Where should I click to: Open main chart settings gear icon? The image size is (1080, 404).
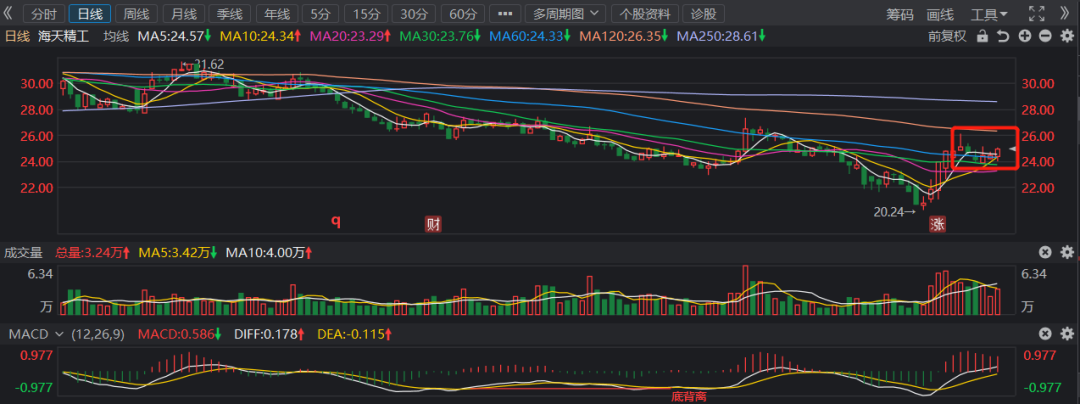1066,36
